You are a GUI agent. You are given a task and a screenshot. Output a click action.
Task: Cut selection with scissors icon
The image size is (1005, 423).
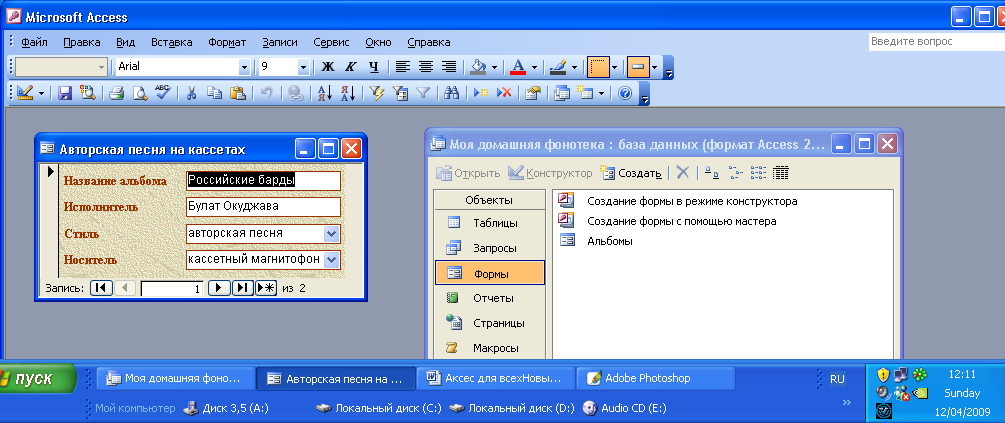191,94
